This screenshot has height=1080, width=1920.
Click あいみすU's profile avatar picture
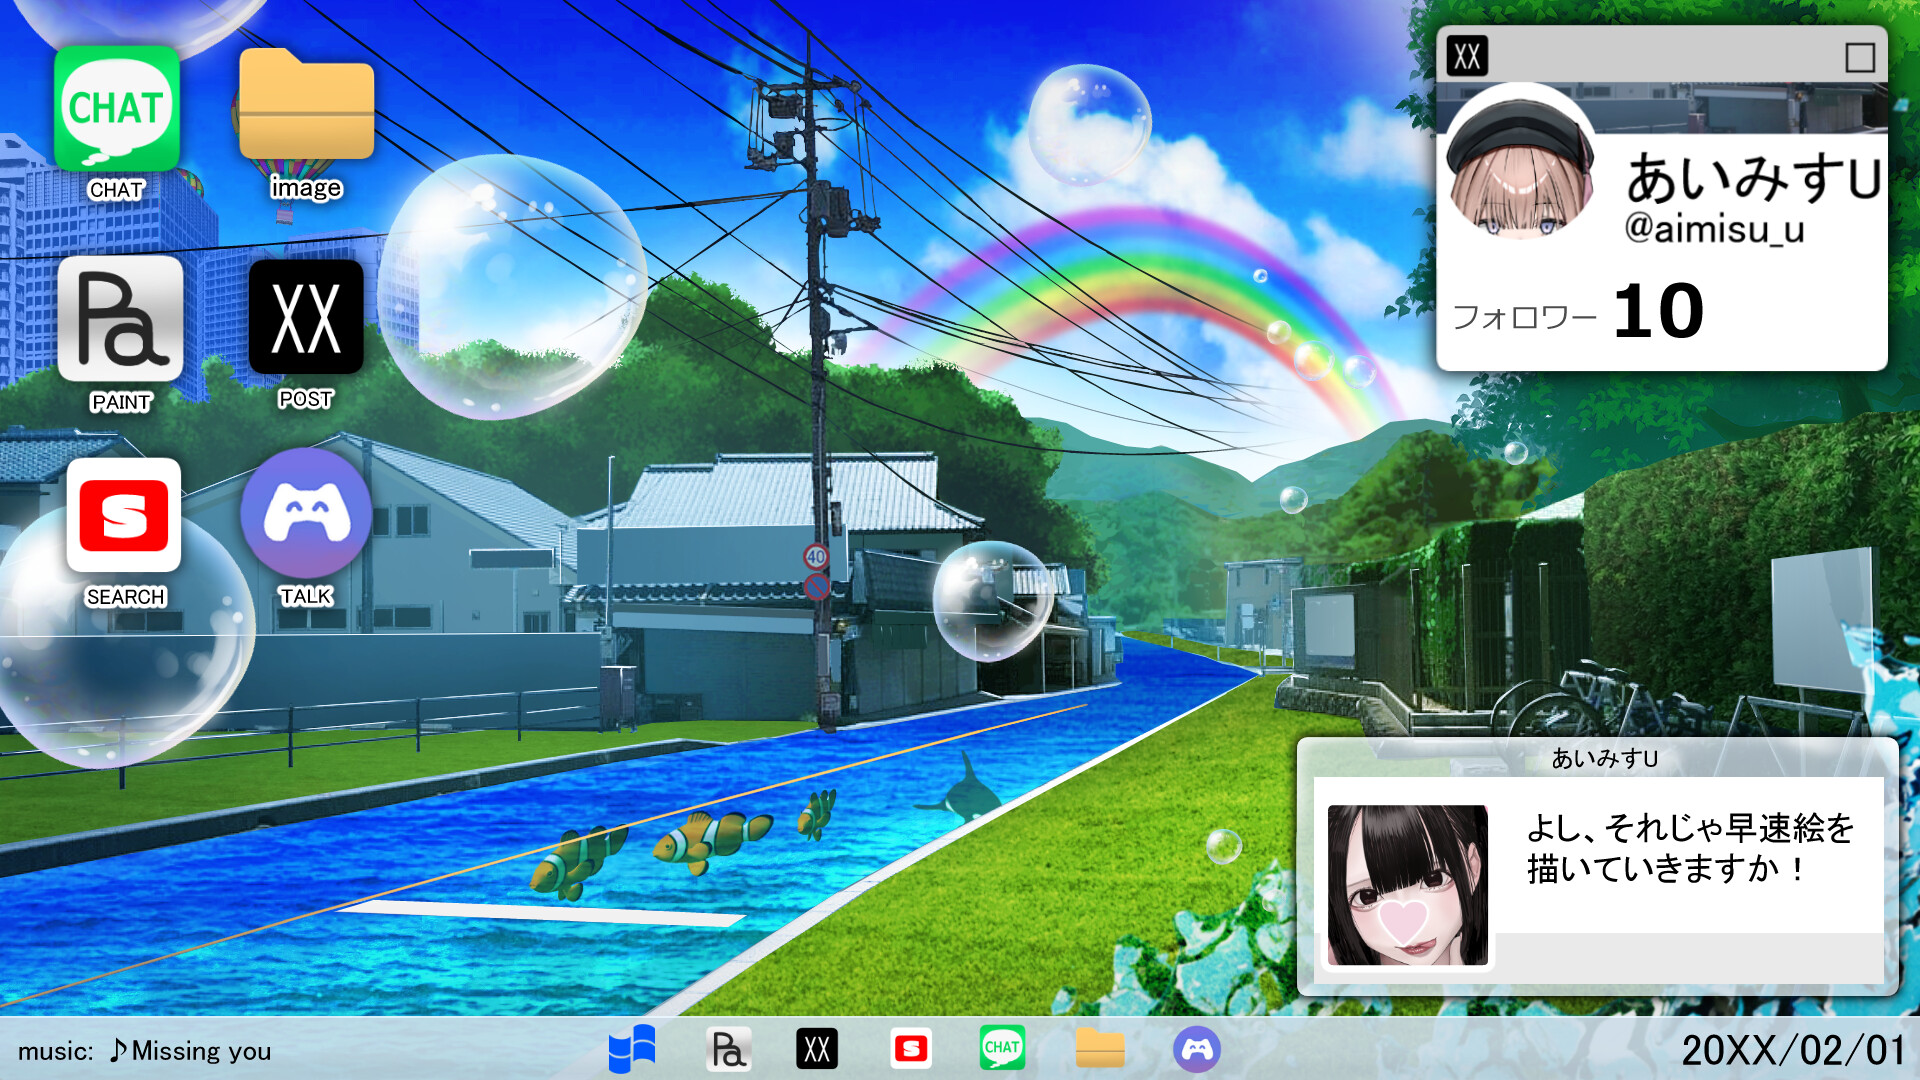click(1523, 165)
